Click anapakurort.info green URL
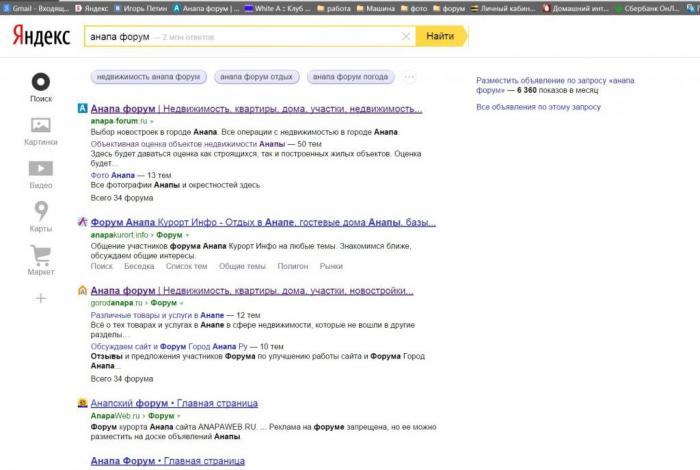Image resolution: width=700 pixels, height=470 pixels. click(x=119, y=235)
